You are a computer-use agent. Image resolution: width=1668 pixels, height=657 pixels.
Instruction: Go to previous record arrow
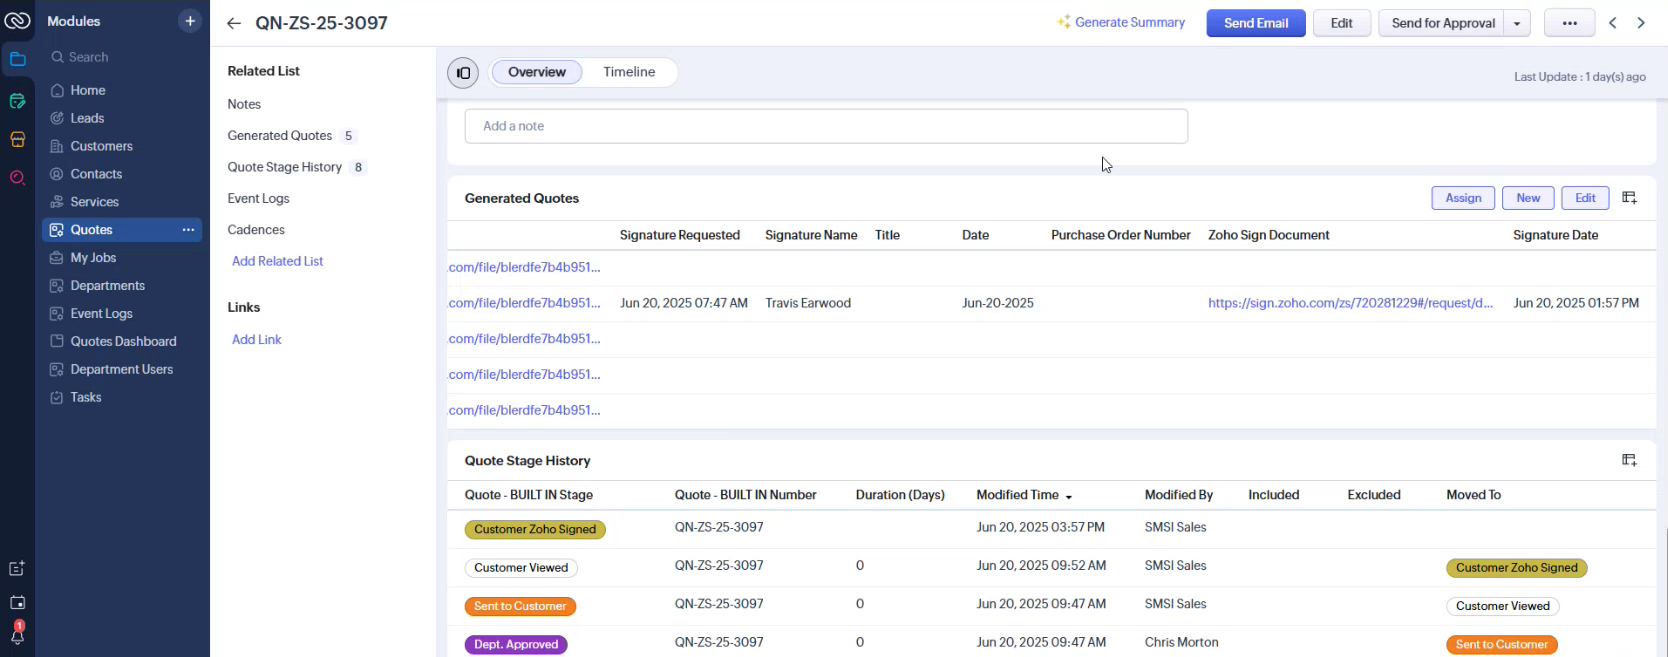point(1613,23)
